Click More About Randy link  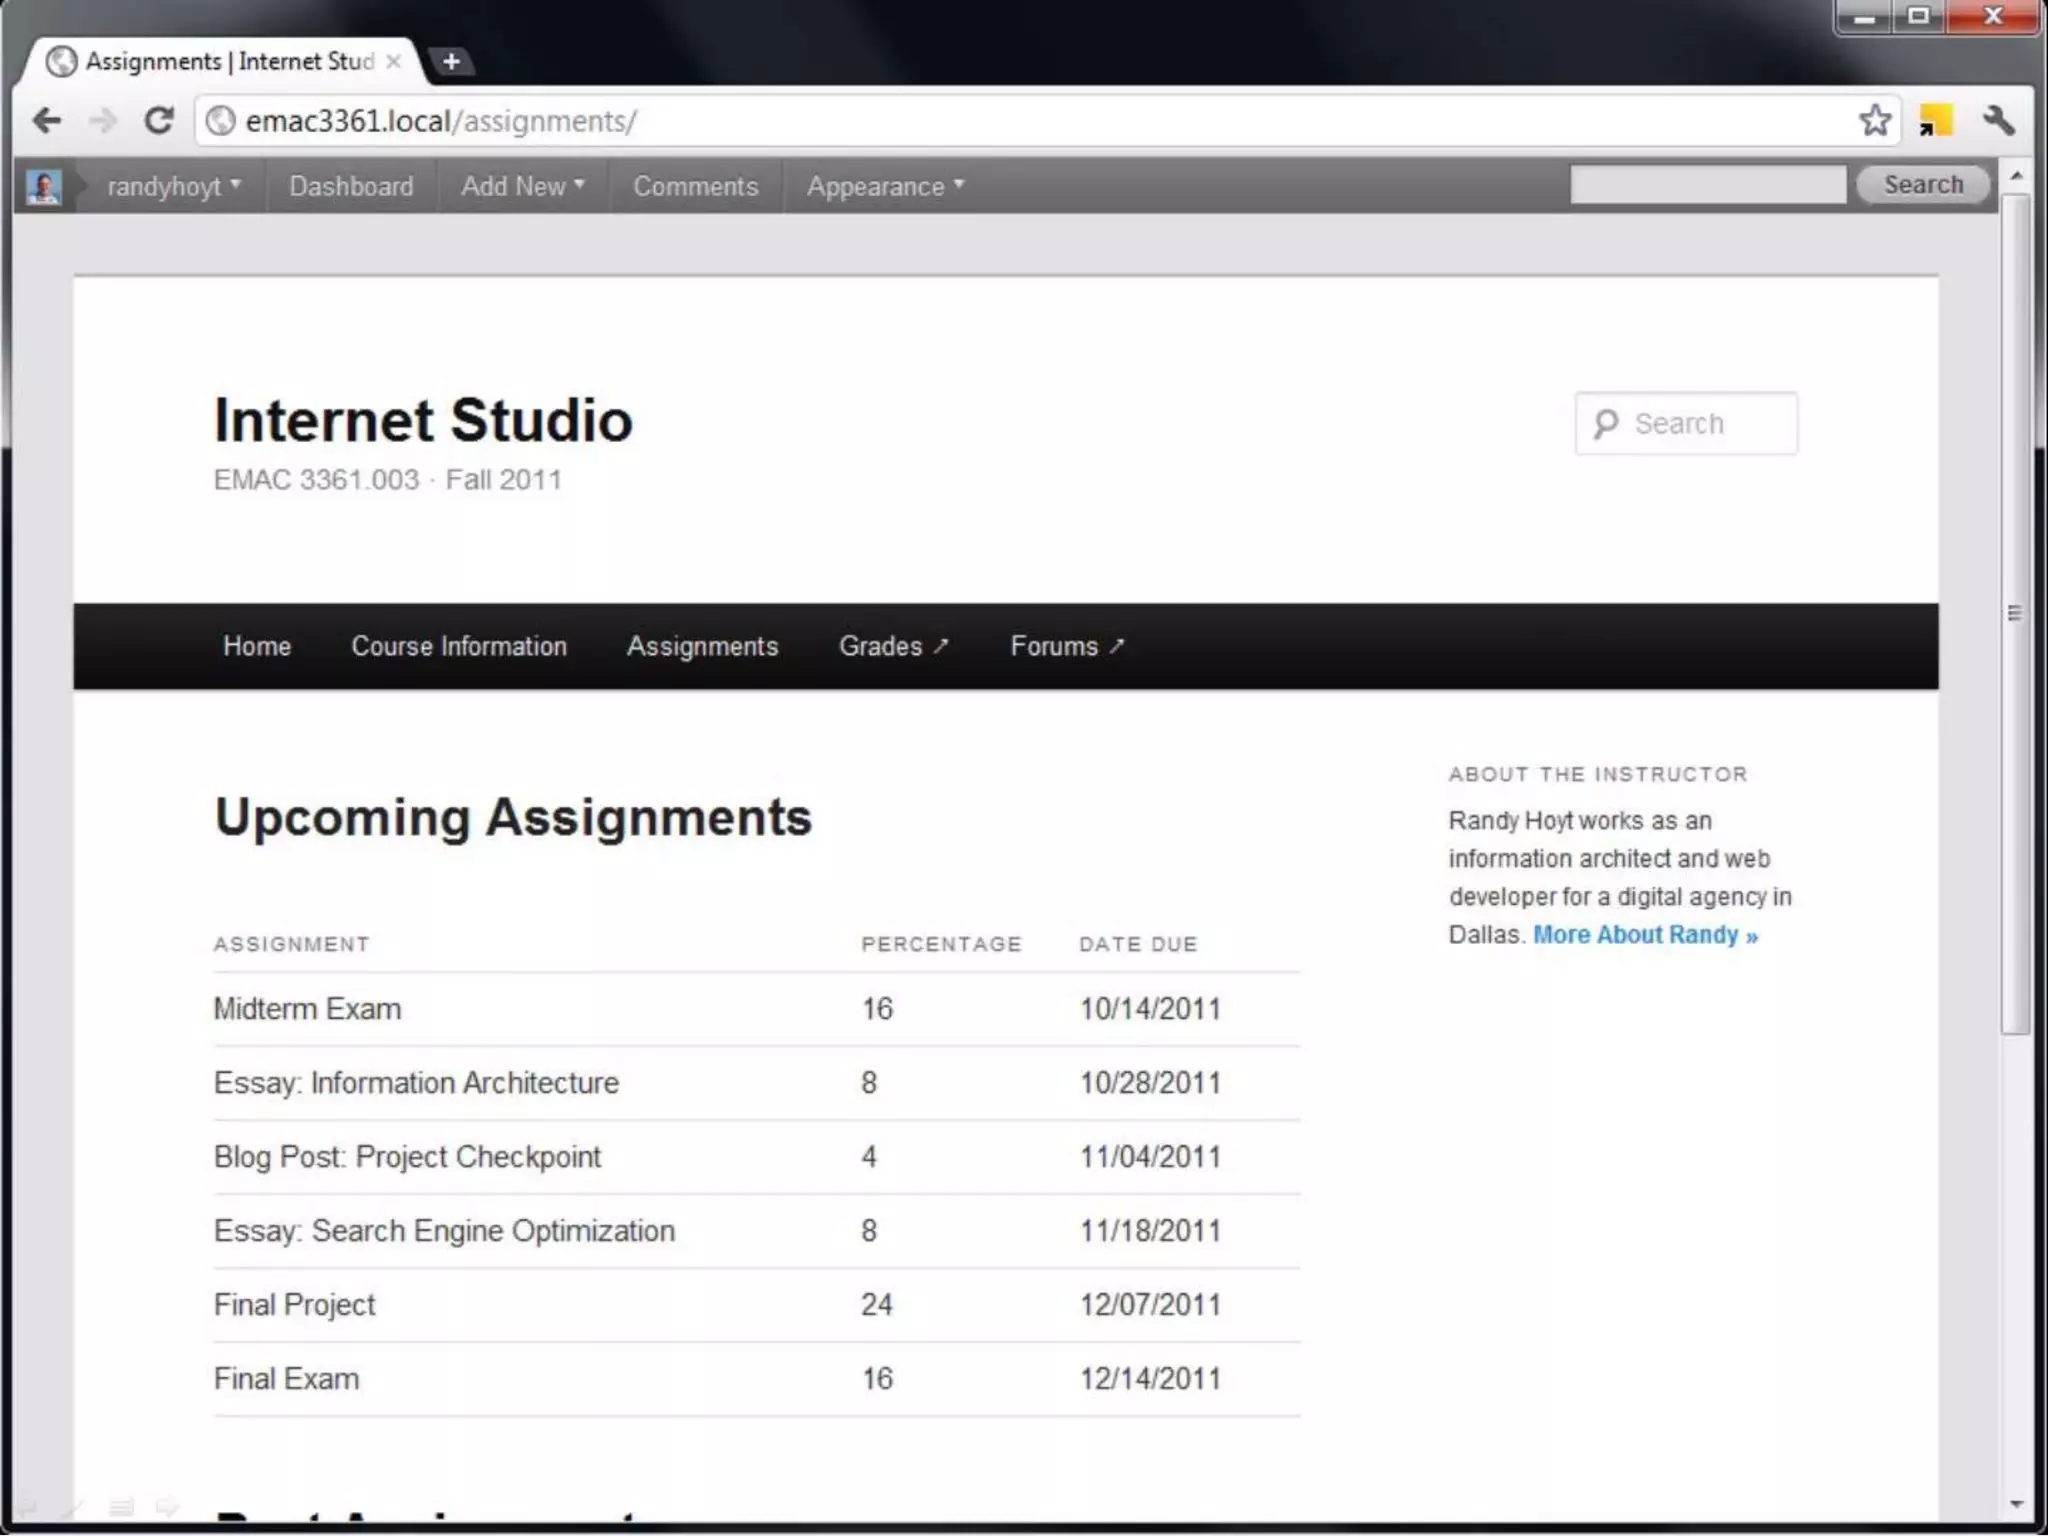[x=1645, y=935]
